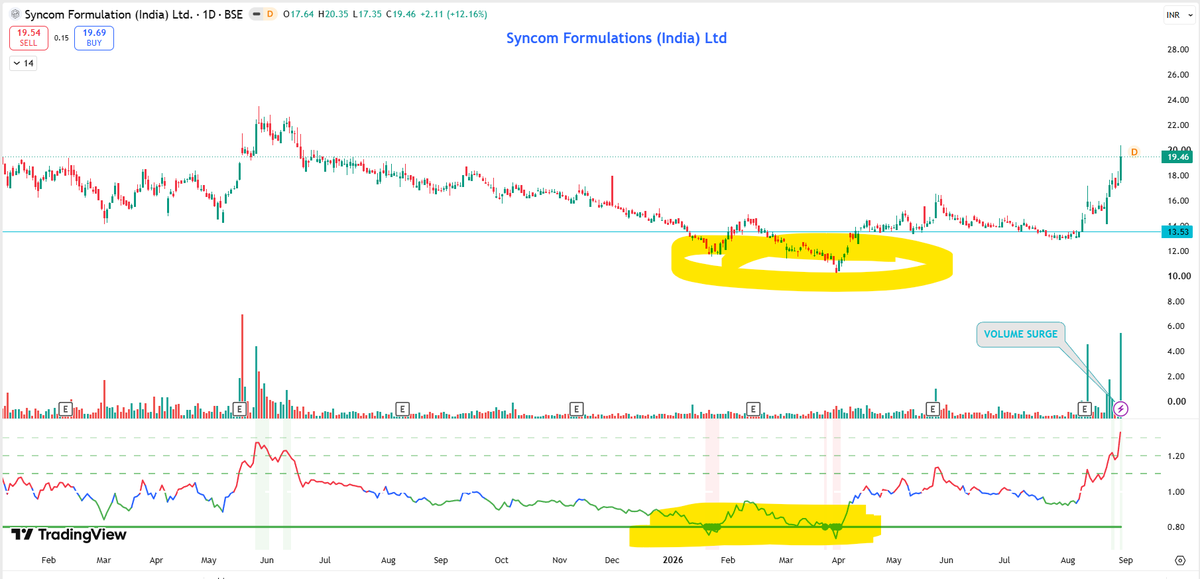Click the Oct label on time axis
1200x579 pixels.
[x=502, y=563]
